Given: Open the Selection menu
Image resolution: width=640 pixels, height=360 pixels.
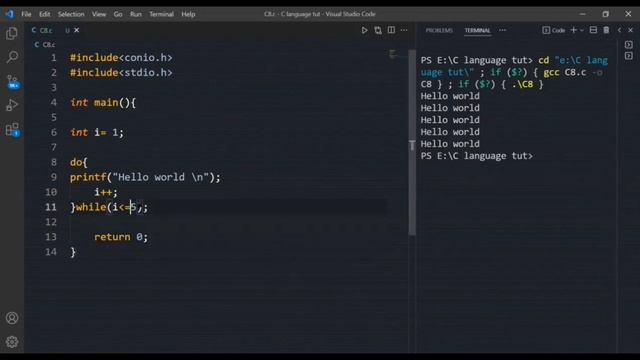Looking at the screenshot, I should [71, 14].
